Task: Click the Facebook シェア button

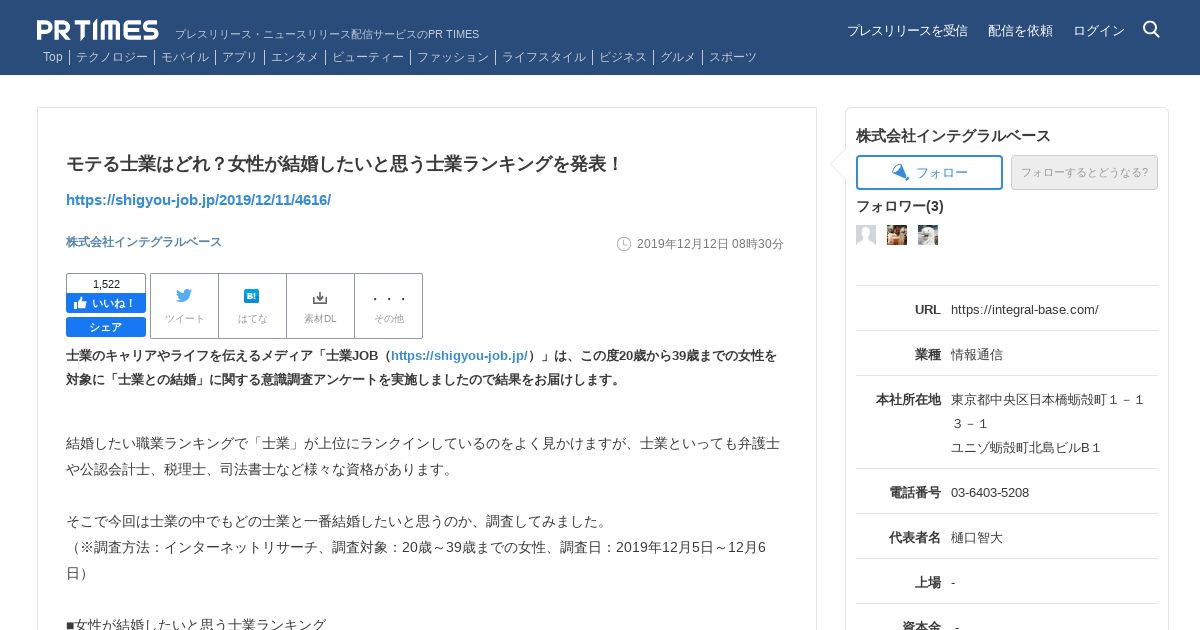Action: click(x=106, y=327)
